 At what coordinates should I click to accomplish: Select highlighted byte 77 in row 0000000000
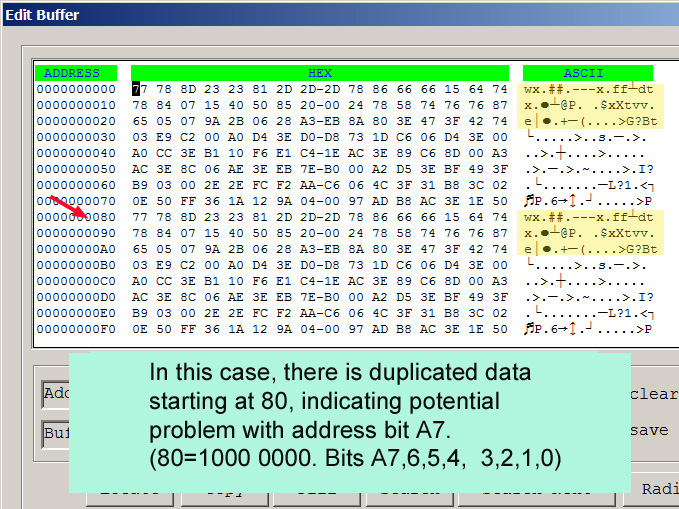pyautogui.click(x=139, y=89)
